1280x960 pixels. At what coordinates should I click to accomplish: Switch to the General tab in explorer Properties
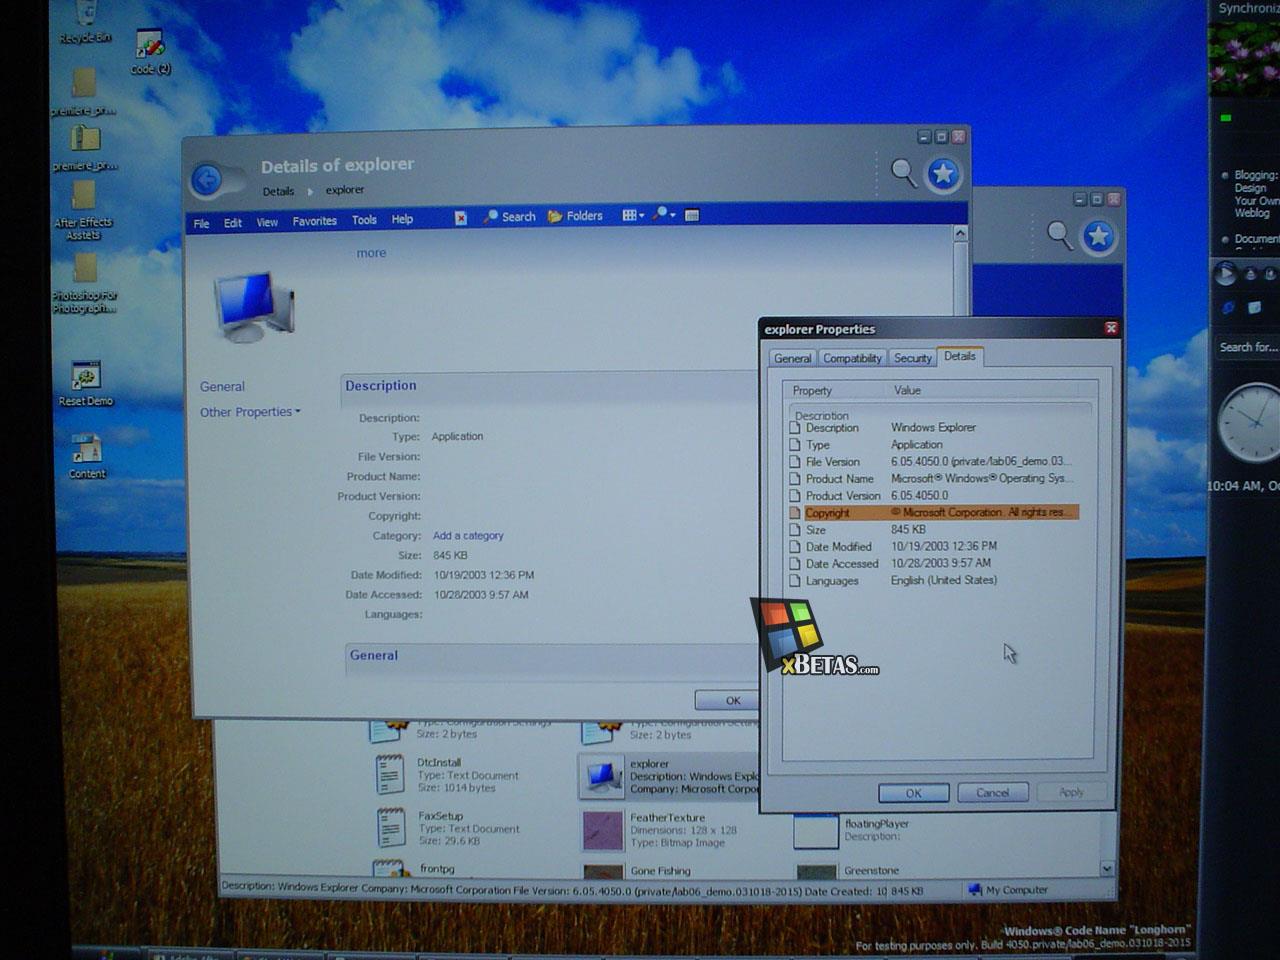792,358
